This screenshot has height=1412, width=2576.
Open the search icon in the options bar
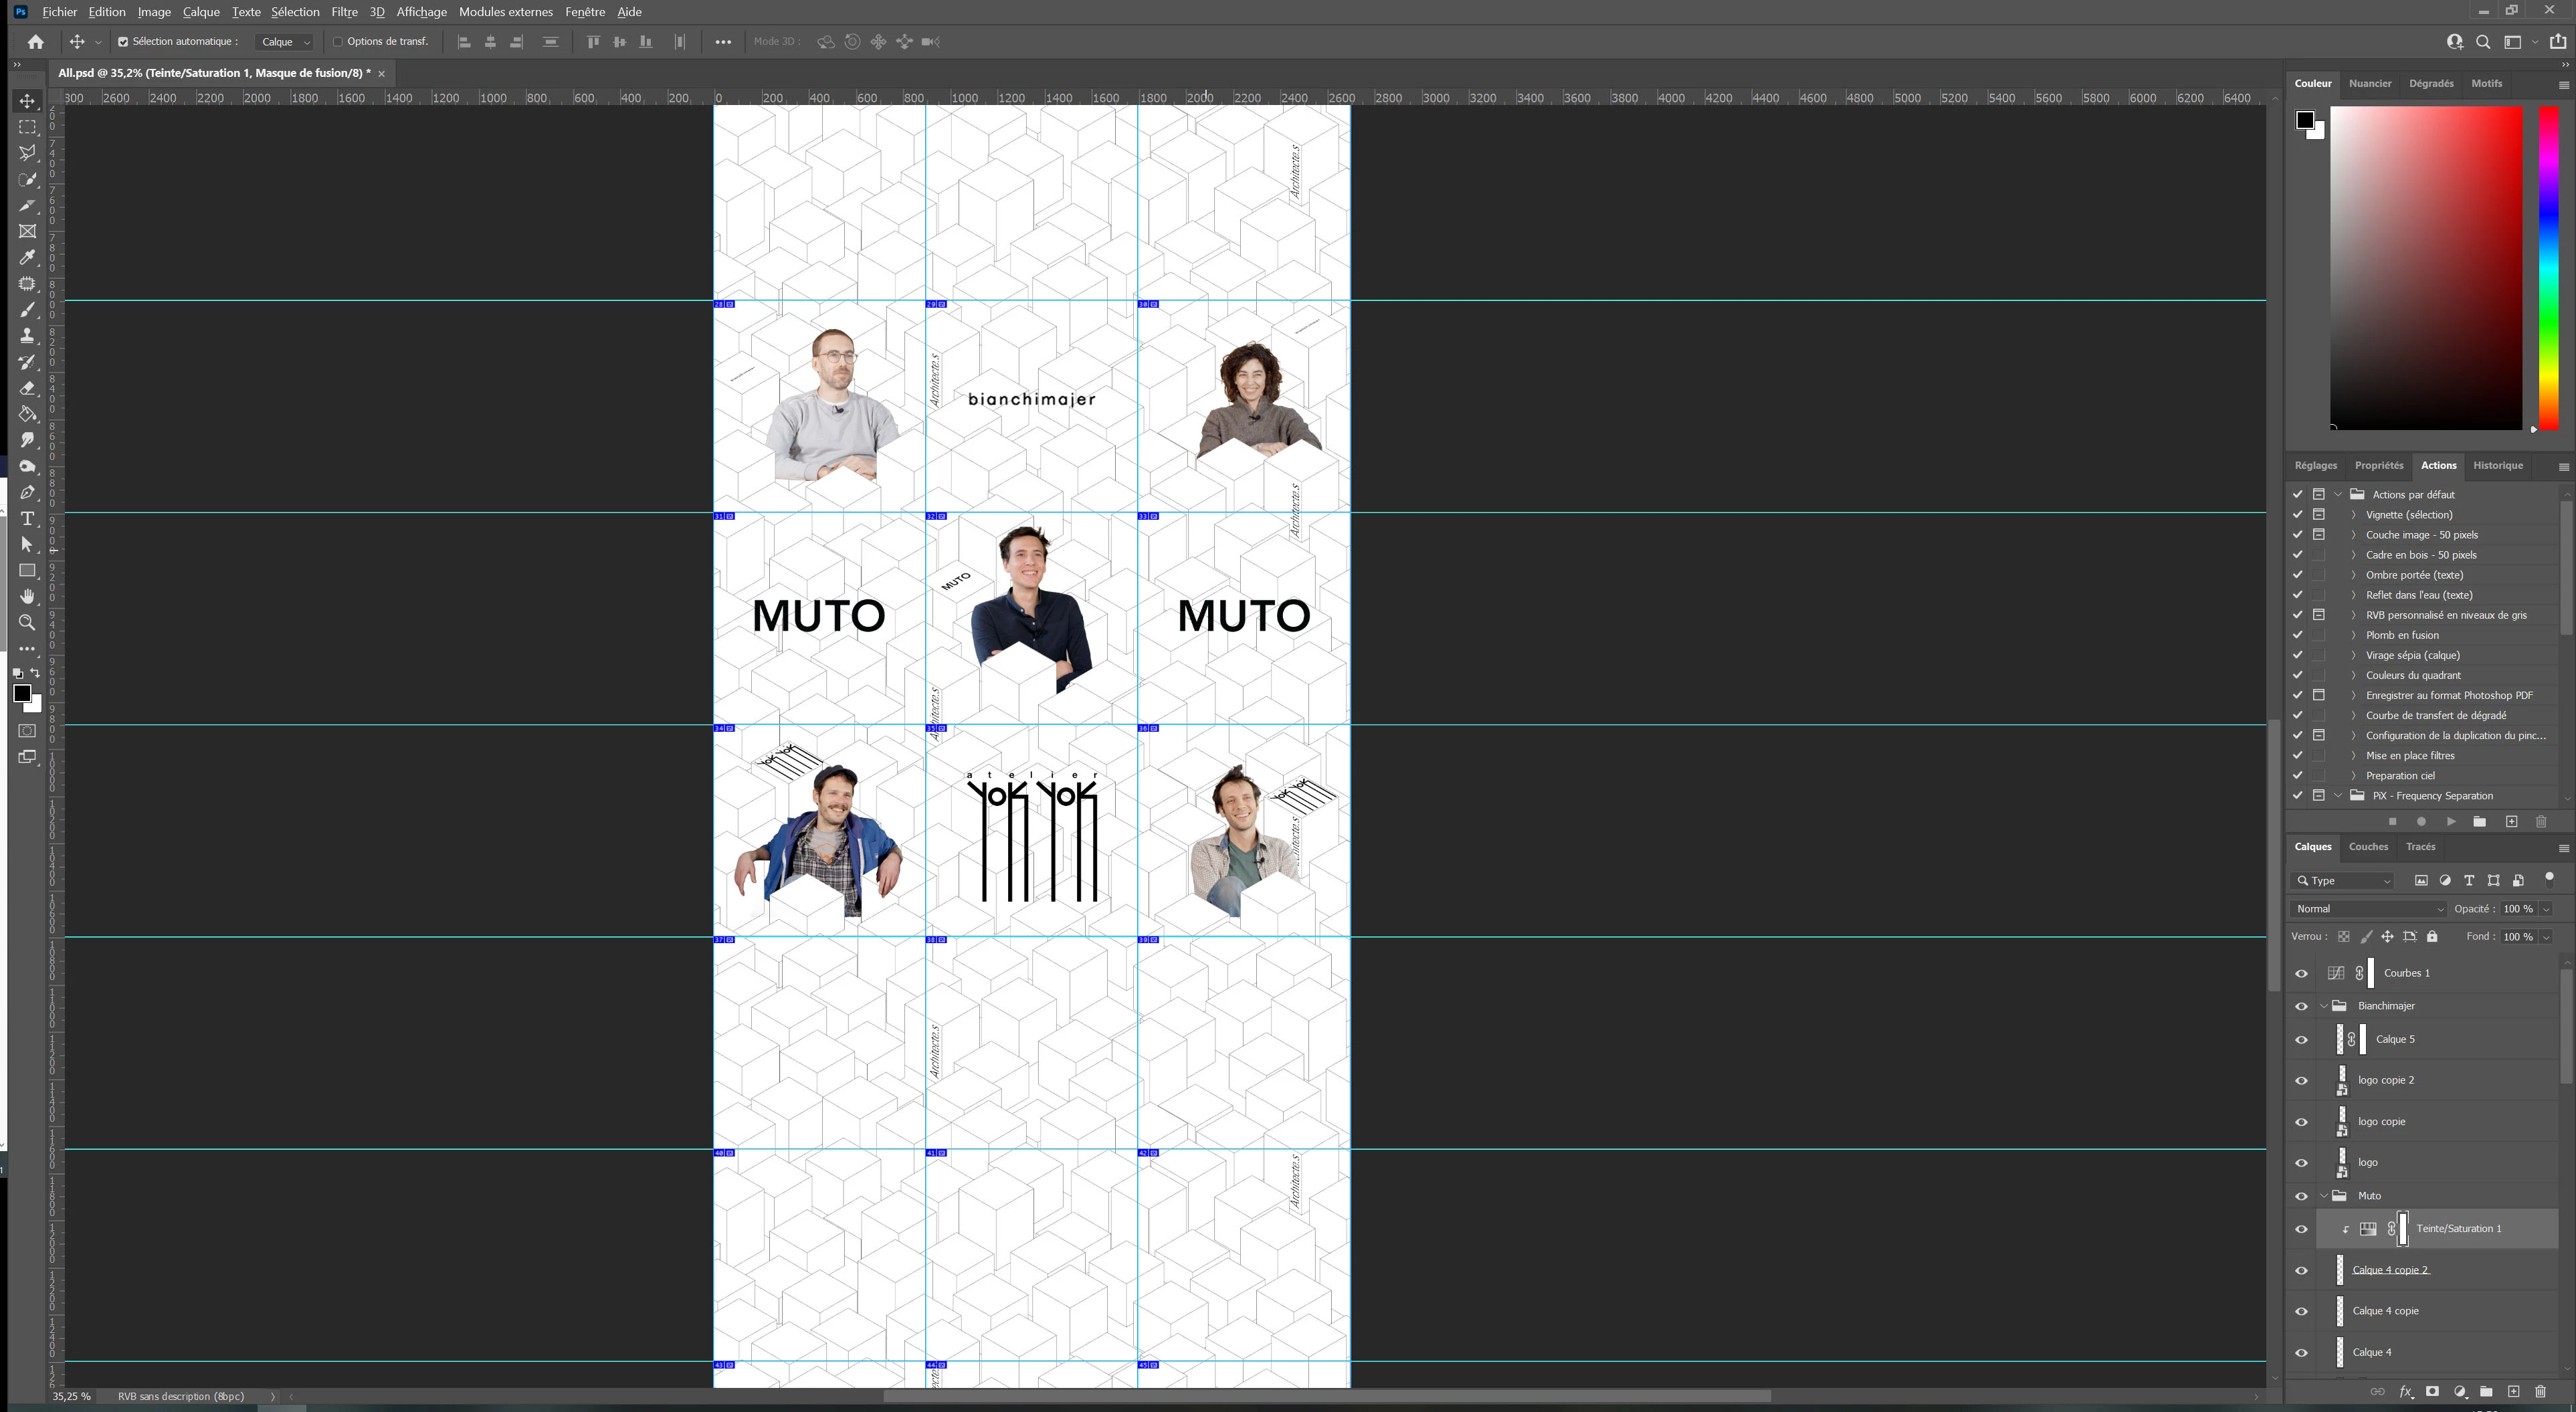2483,42
